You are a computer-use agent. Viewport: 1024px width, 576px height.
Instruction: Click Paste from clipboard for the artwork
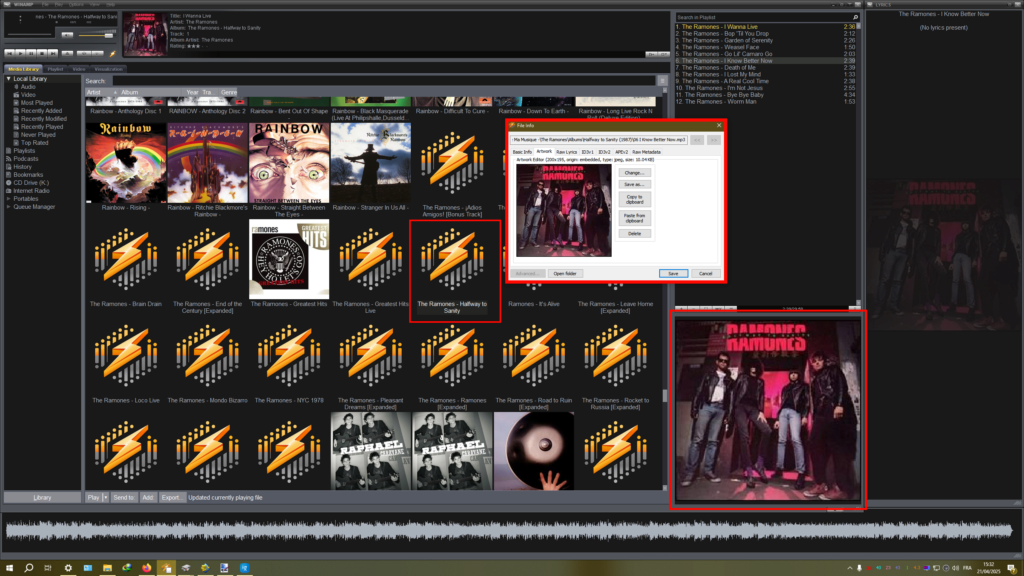[x=634, y=218]
